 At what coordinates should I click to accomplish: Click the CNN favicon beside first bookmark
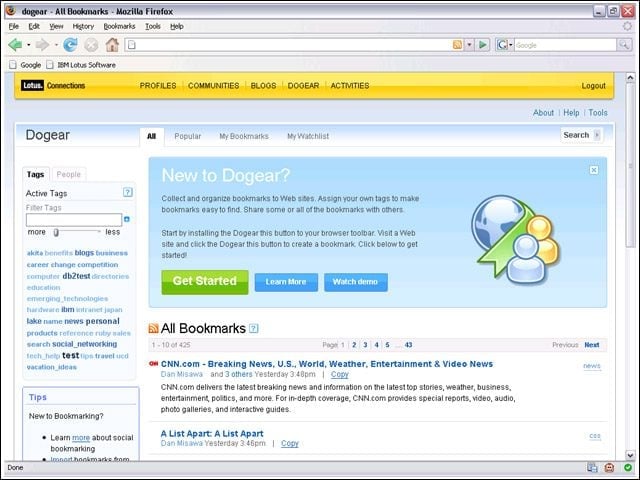pyautogui.click(x=153, y=364)
